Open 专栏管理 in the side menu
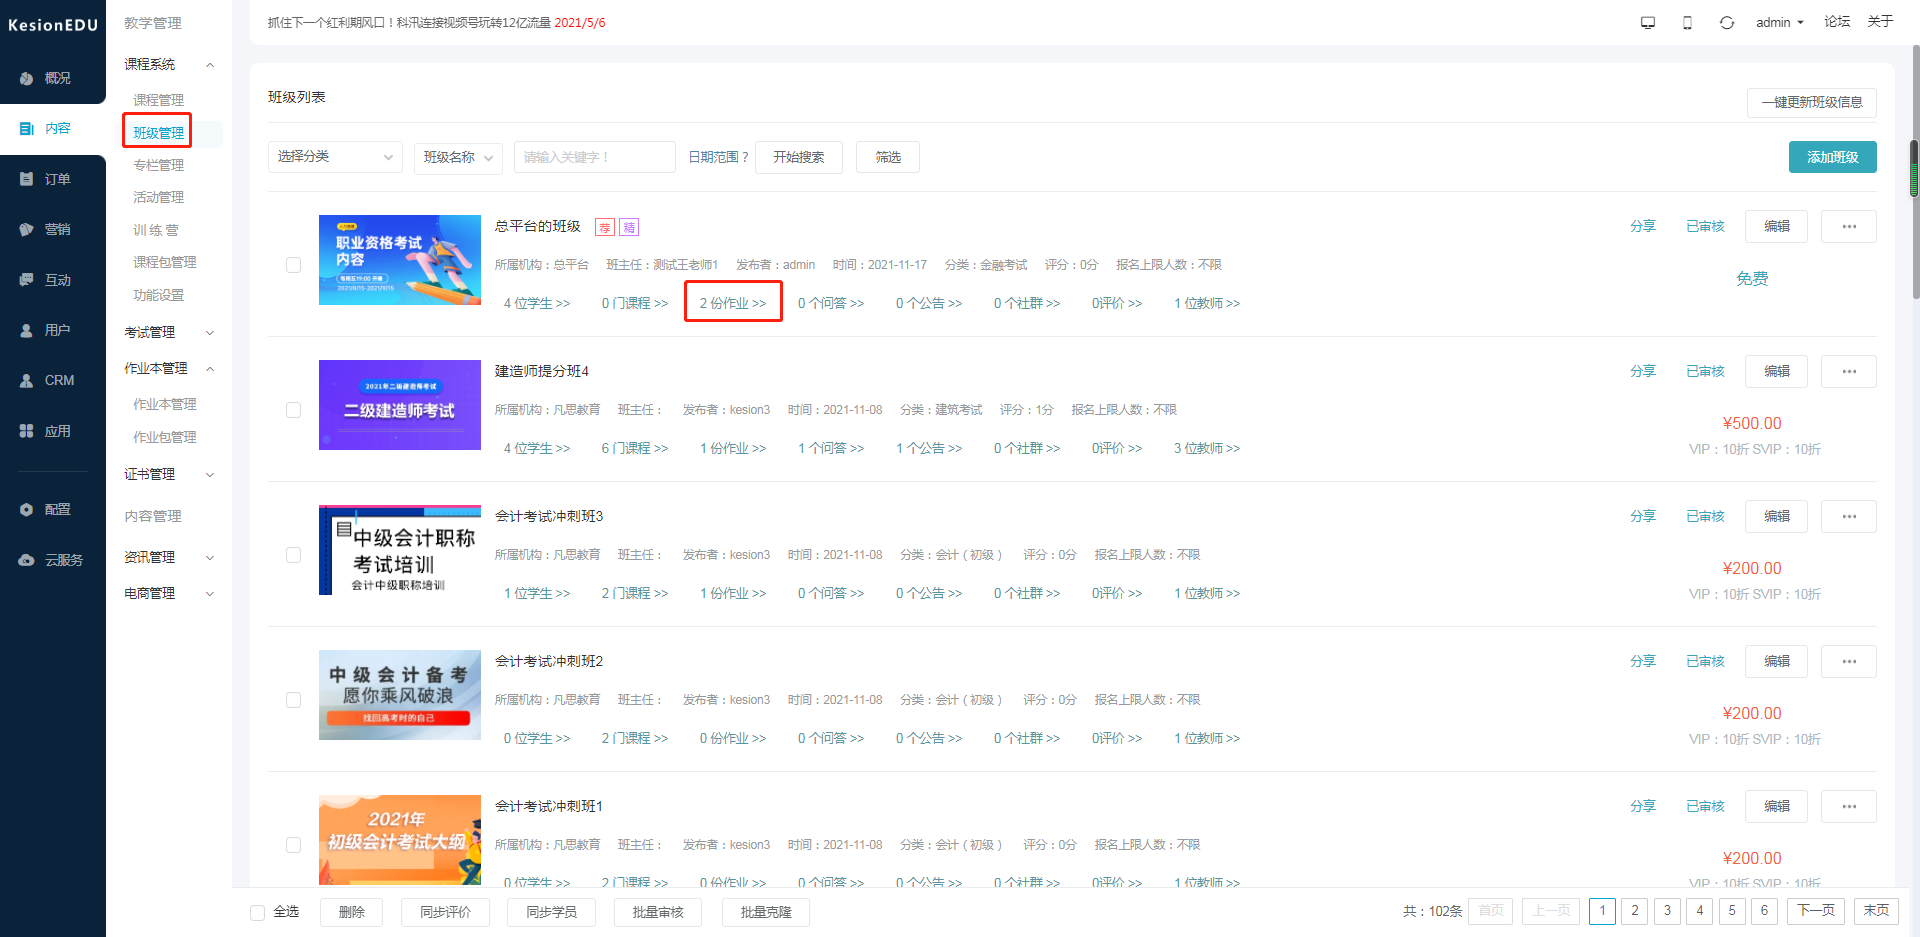The height and width of the screenshot is (937, 1920). 158,165
